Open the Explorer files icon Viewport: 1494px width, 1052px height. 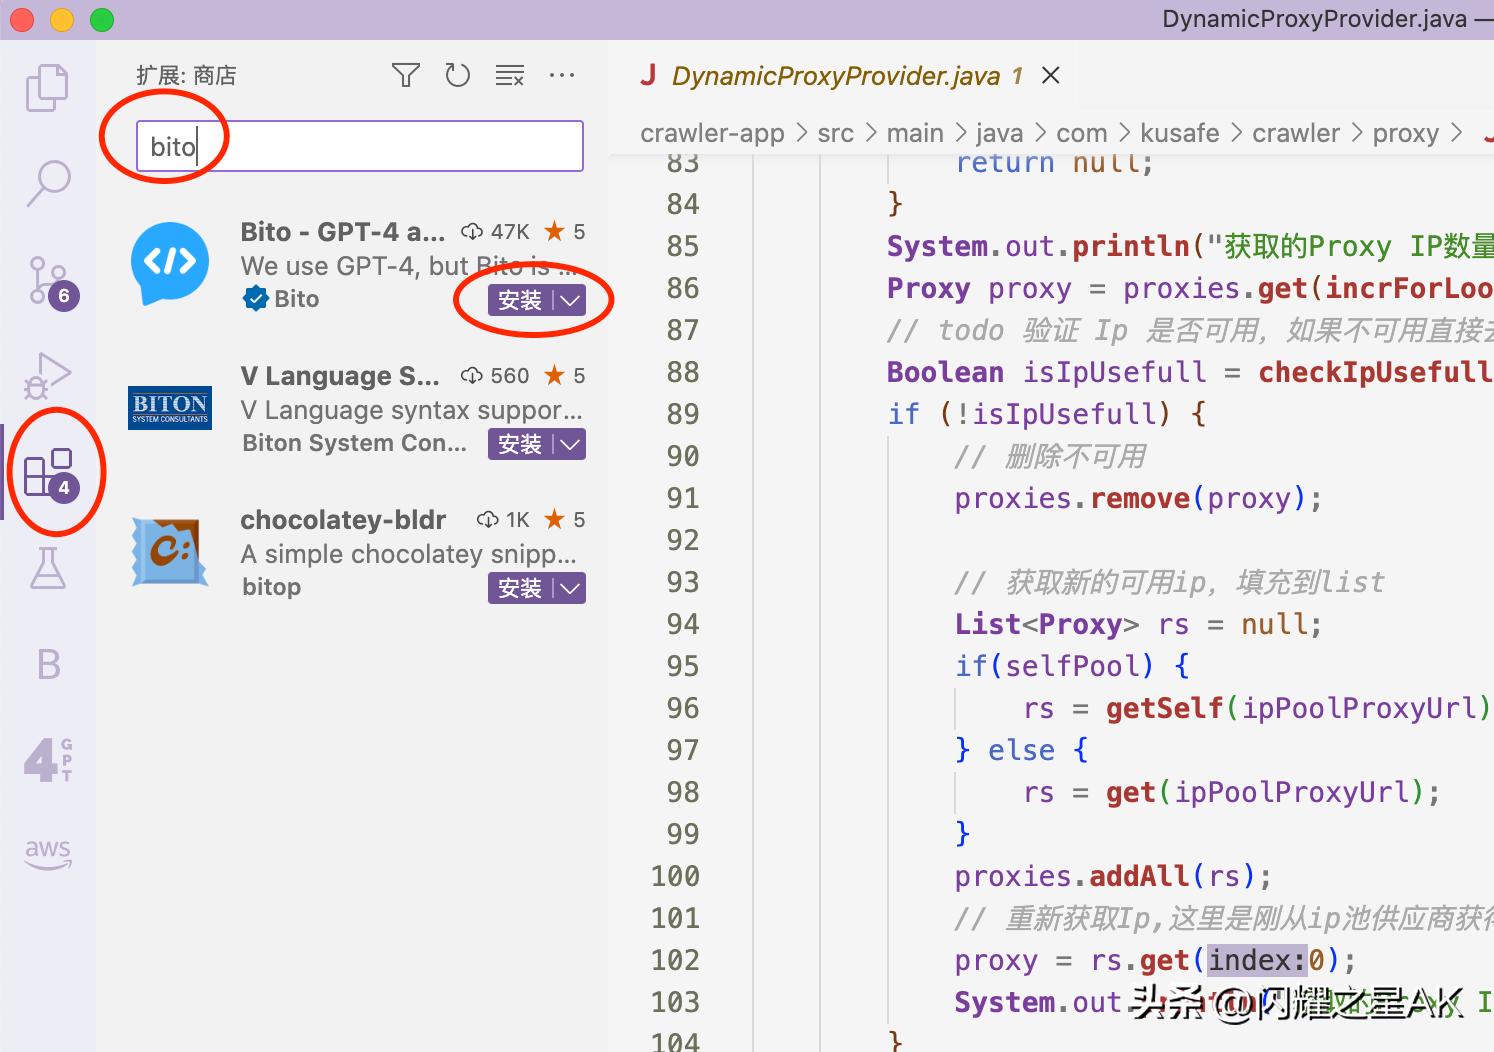(x=47, y=88)
